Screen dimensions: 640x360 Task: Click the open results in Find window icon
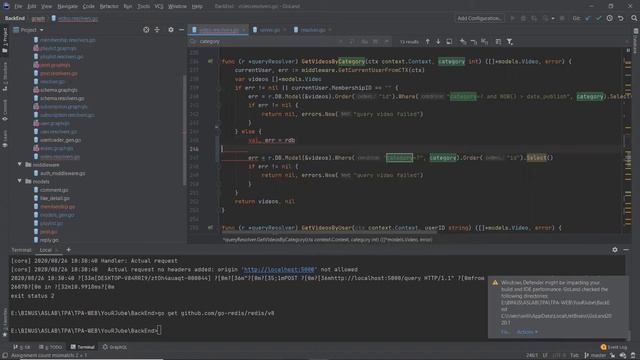coord(449,42)
